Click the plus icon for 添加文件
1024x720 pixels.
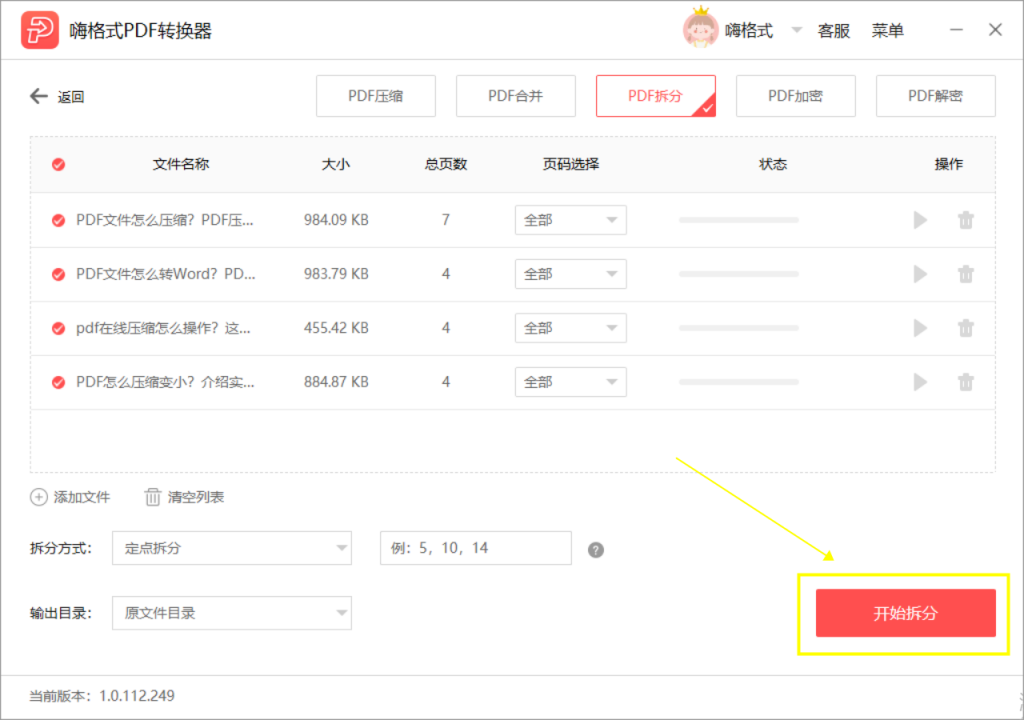39,497
